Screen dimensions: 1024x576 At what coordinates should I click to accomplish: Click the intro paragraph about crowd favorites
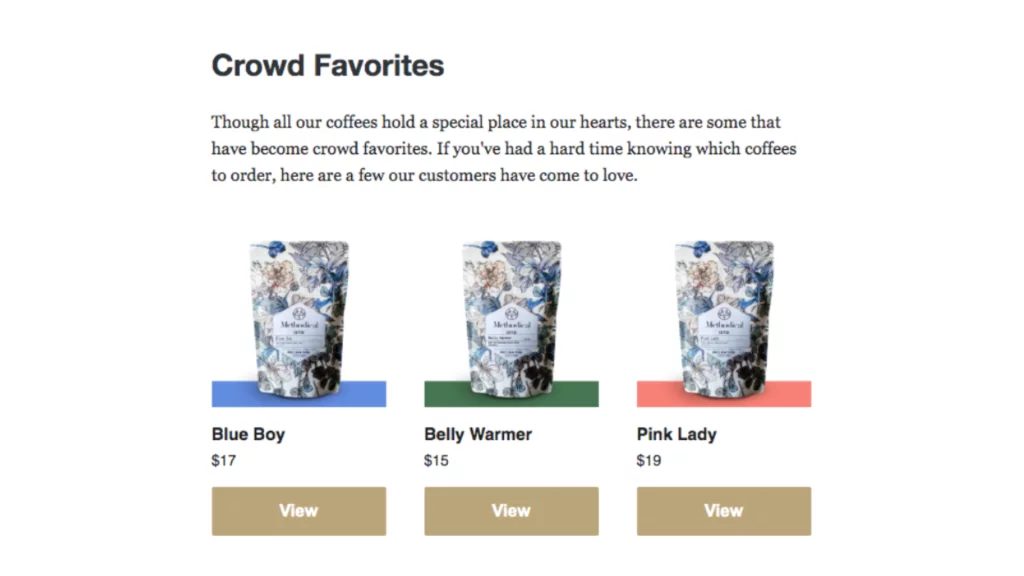click(504, 148)
